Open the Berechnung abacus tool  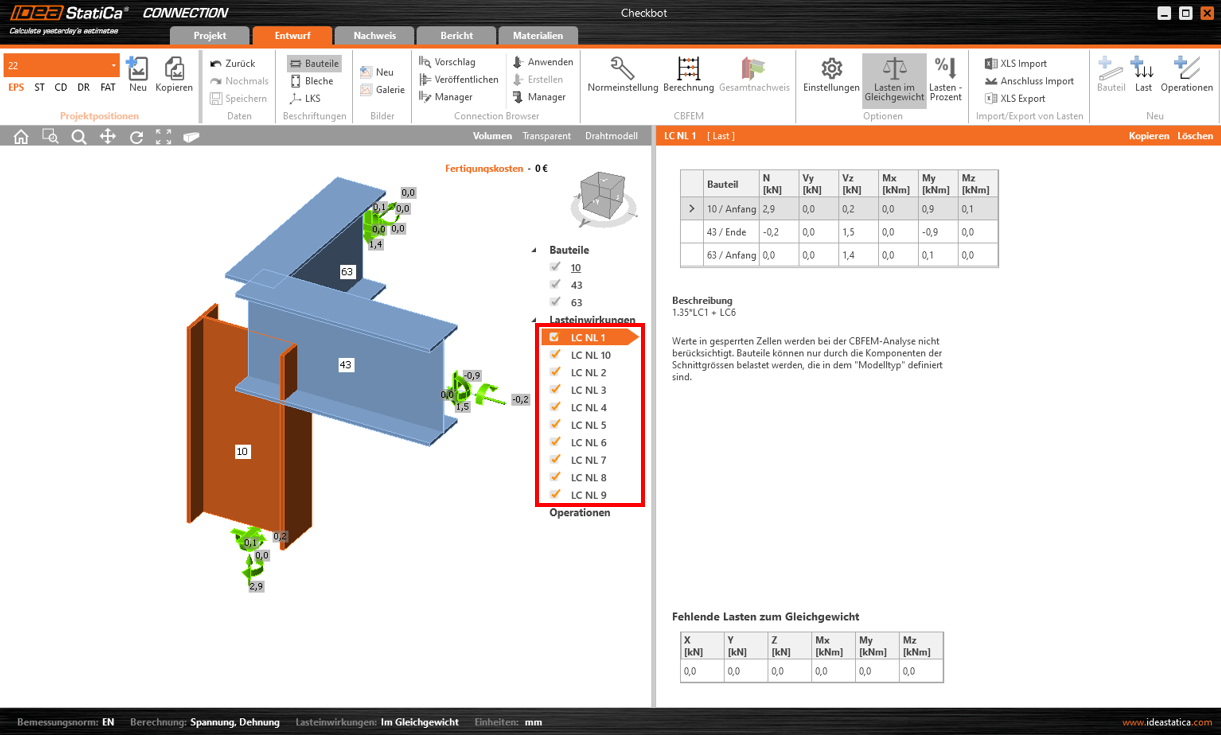pos(688,69)
